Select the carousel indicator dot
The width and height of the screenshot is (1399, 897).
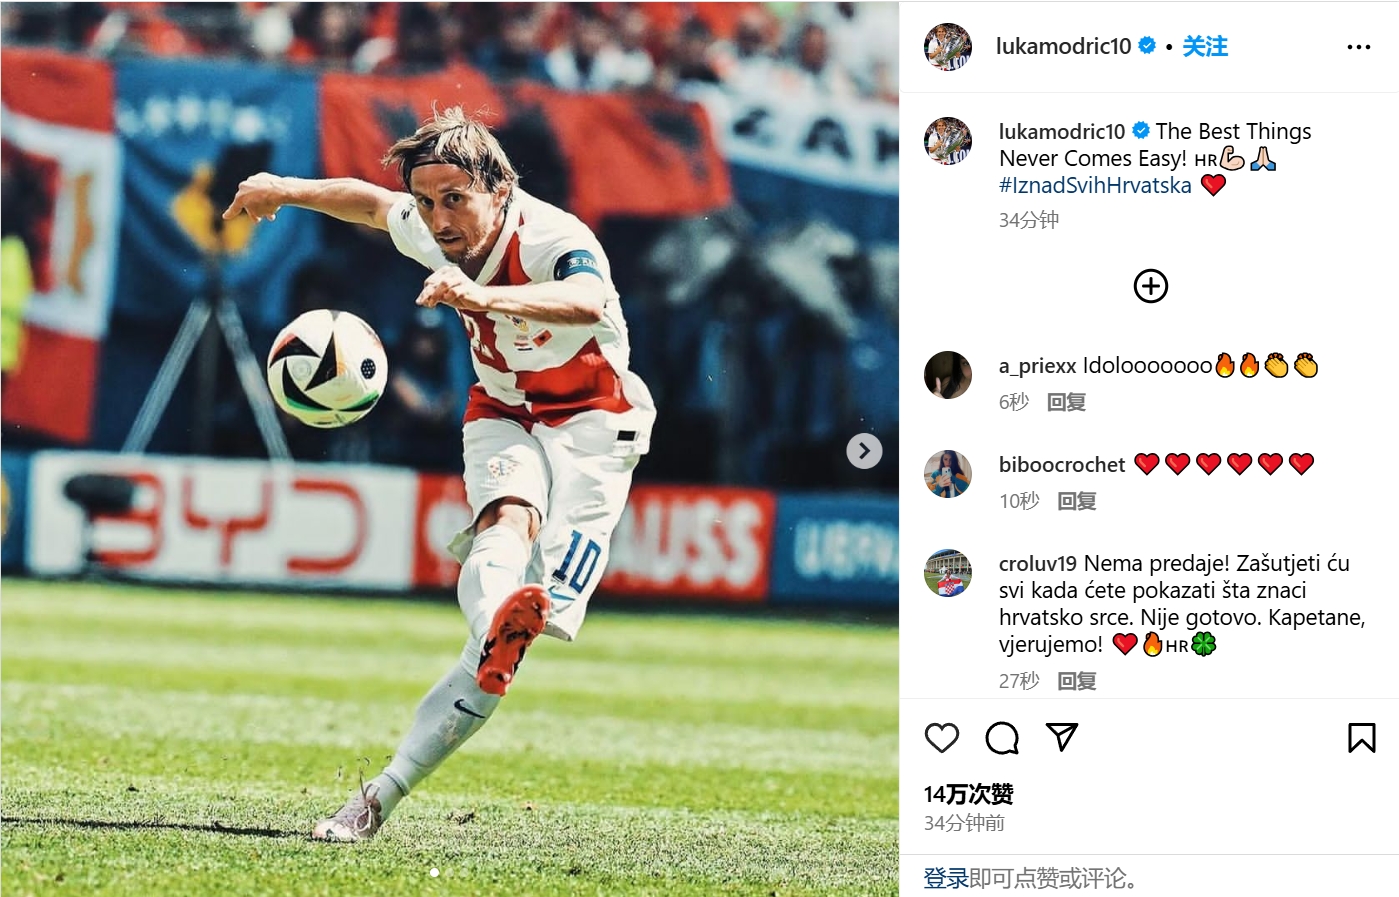[x=434, y=873]
